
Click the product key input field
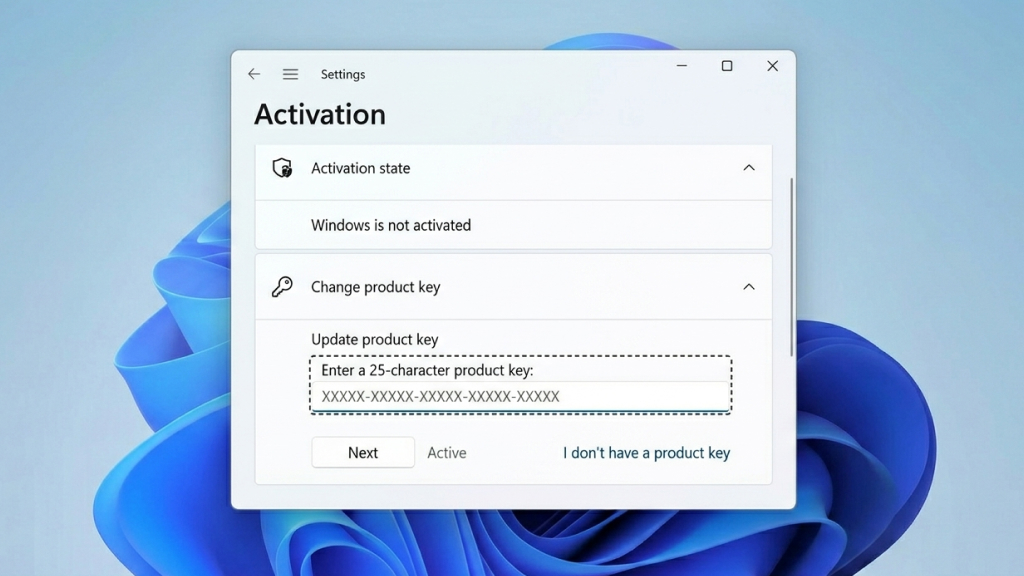[520, 396]
